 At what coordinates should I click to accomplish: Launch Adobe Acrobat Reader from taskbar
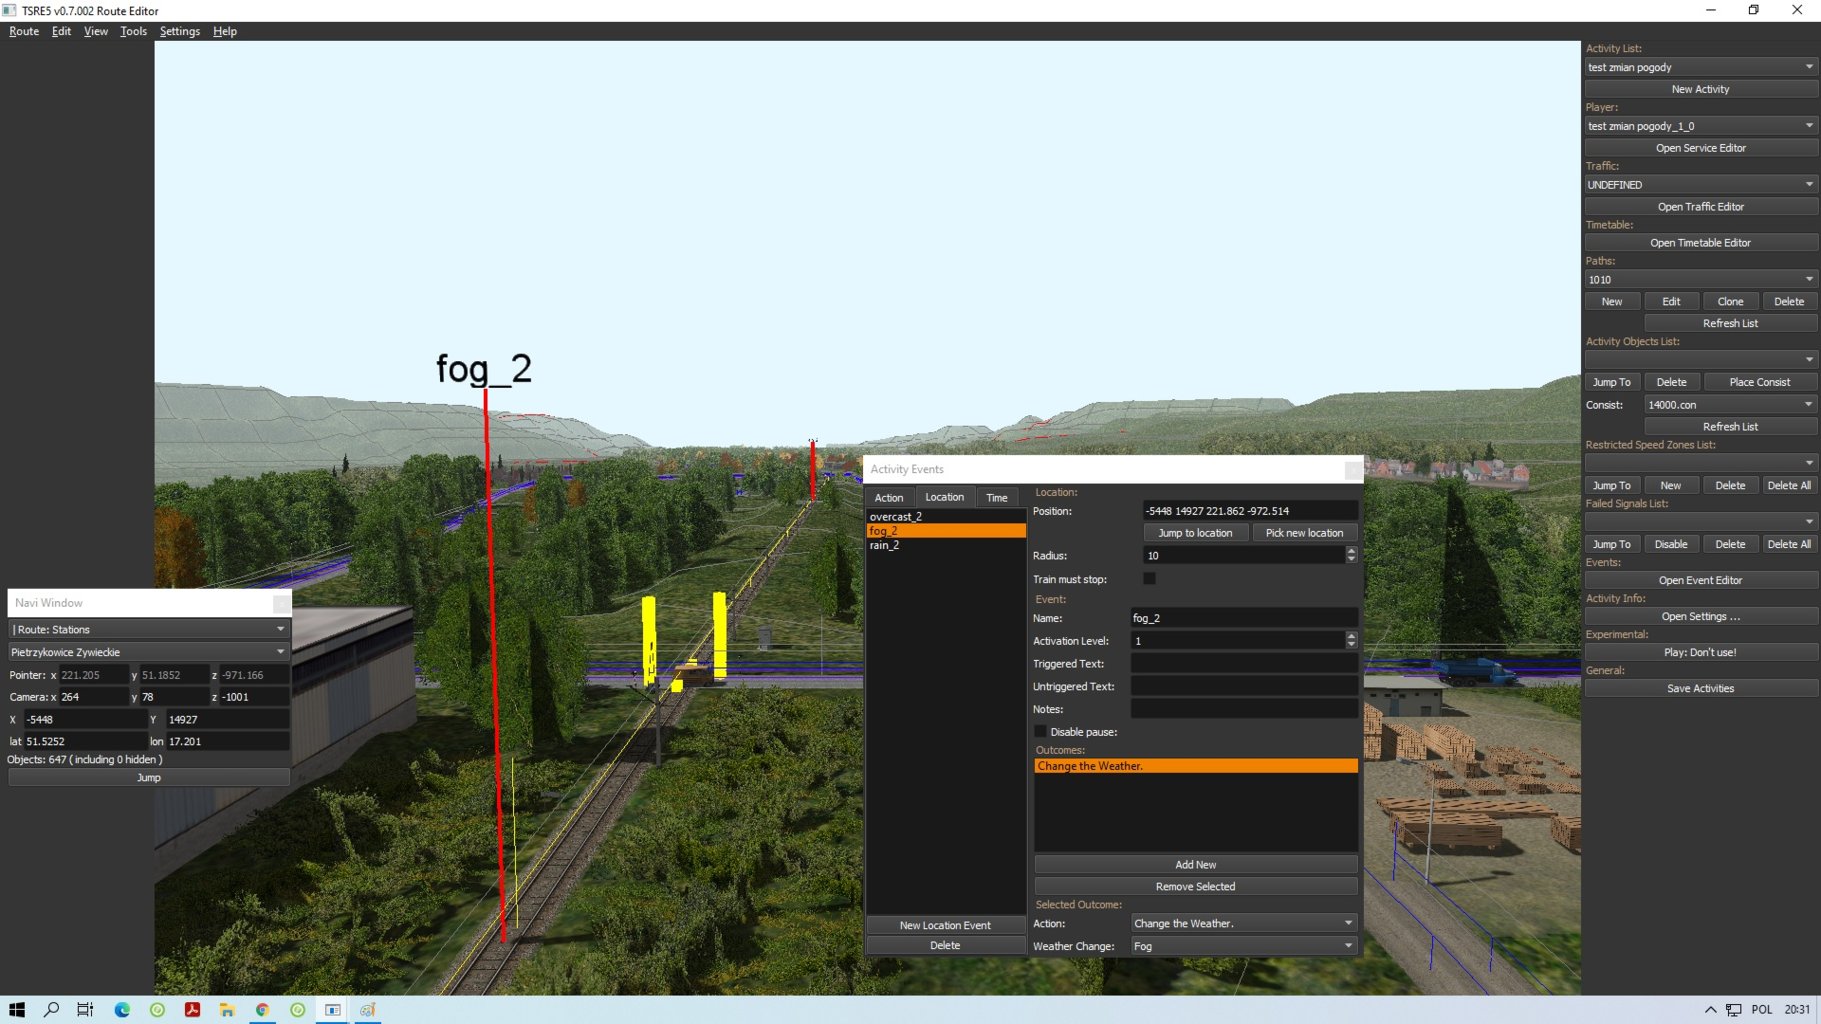click(x=192, y=1010)
